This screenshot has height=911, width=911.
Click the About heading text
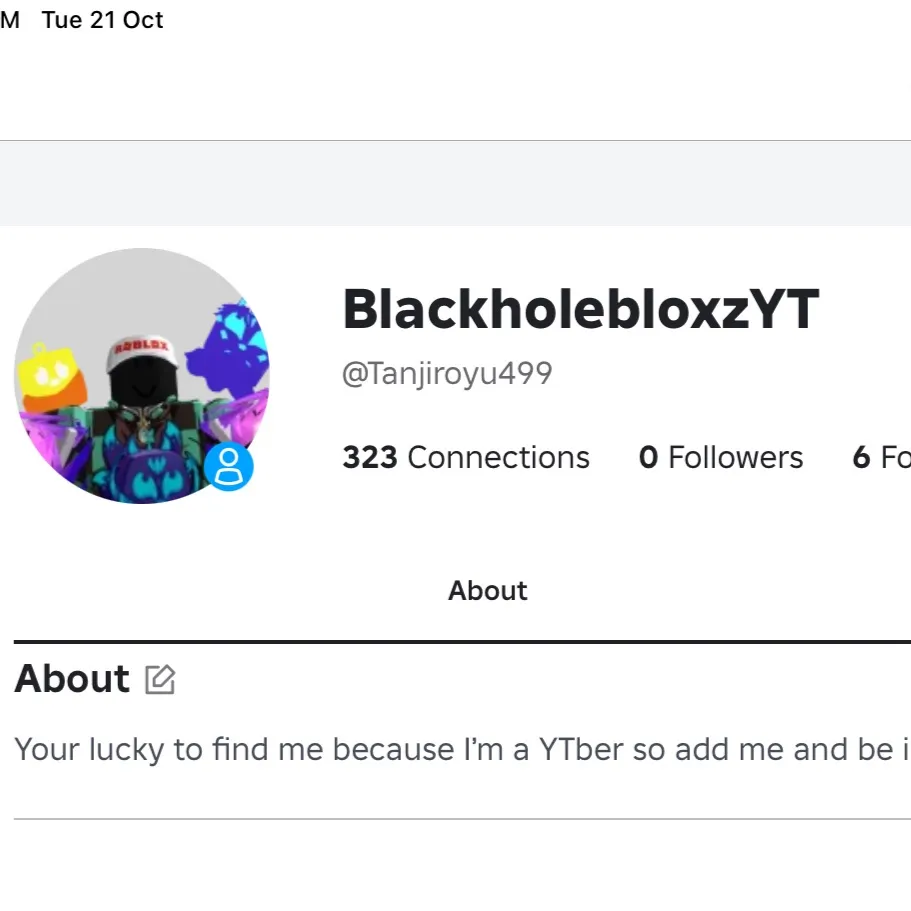(71, 679)
